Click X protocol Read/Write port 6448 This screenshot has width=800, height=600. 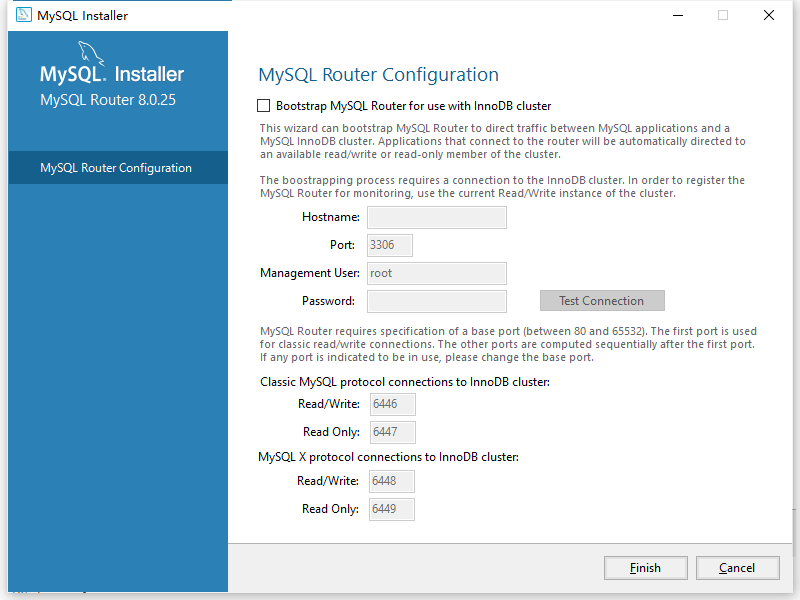(391, 481)
